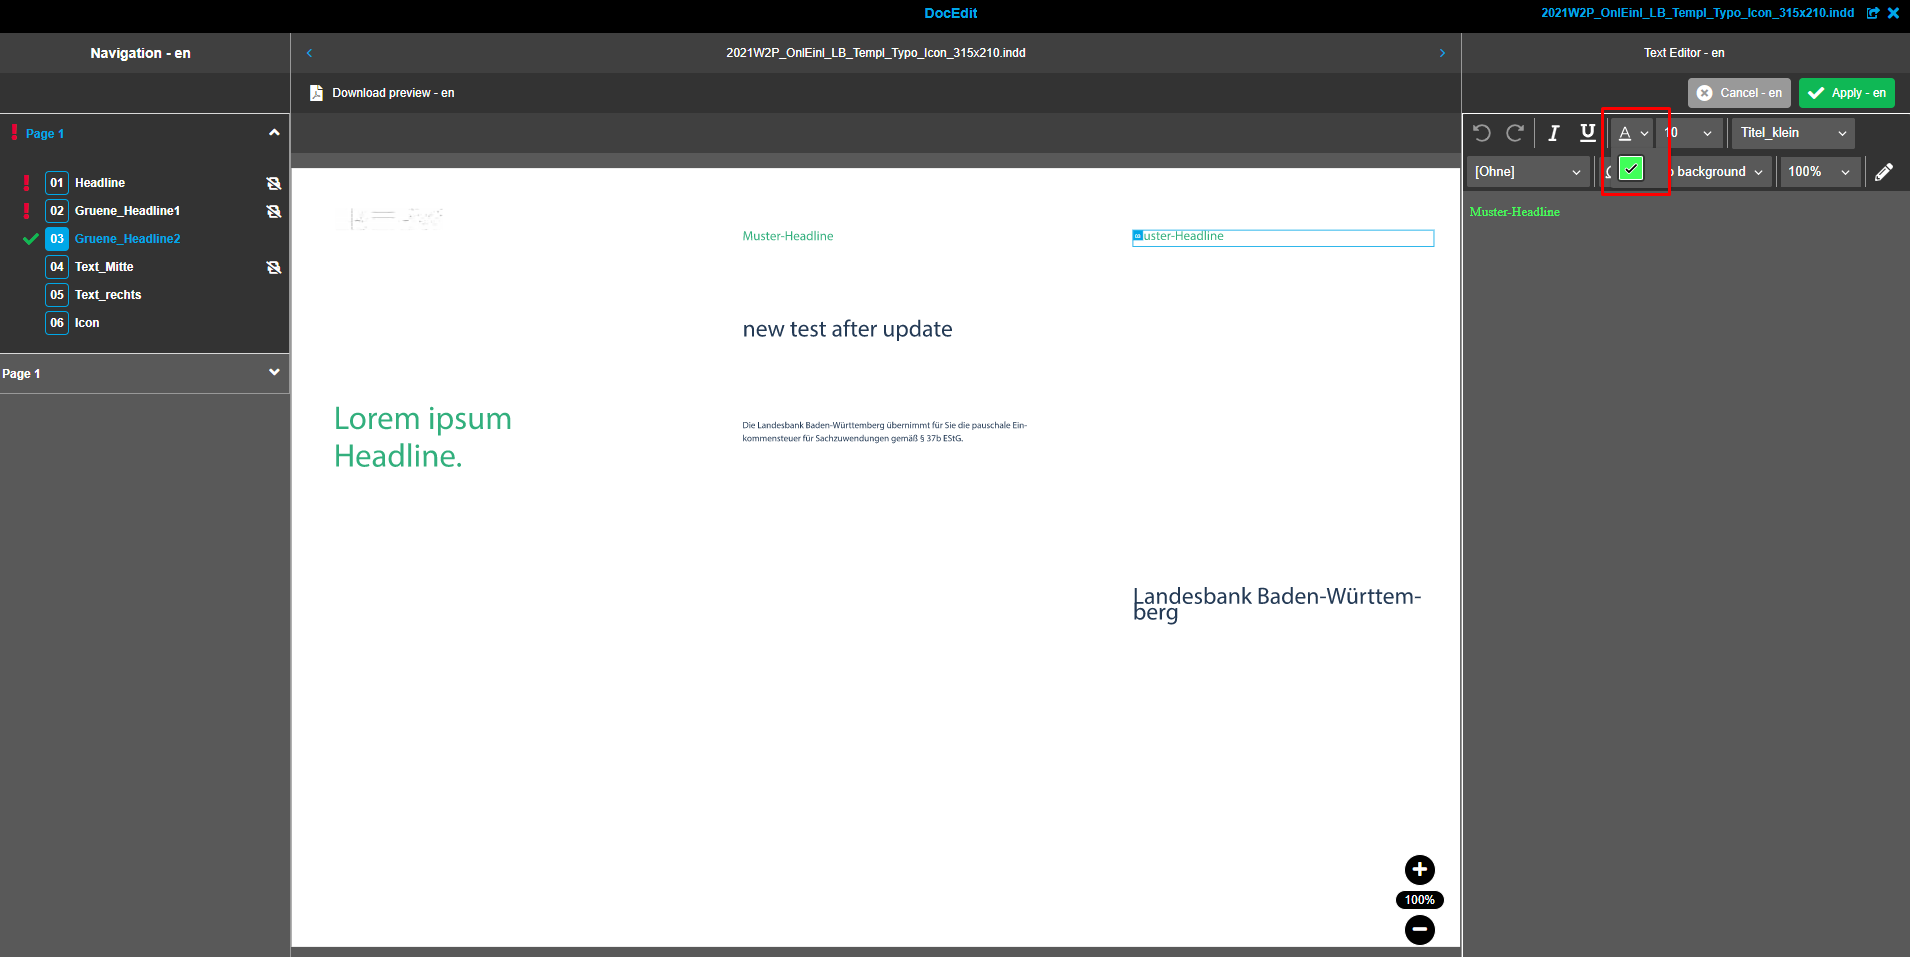Redo the text edit
This screenshot has width=1910, height=957.
point(1515,133)
